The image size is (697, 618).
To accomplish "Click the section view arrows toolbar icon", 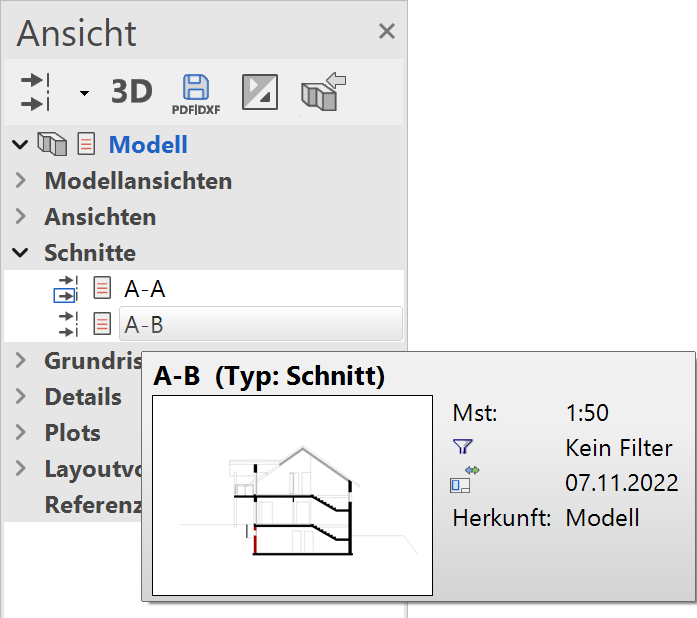I will point(36,92).
